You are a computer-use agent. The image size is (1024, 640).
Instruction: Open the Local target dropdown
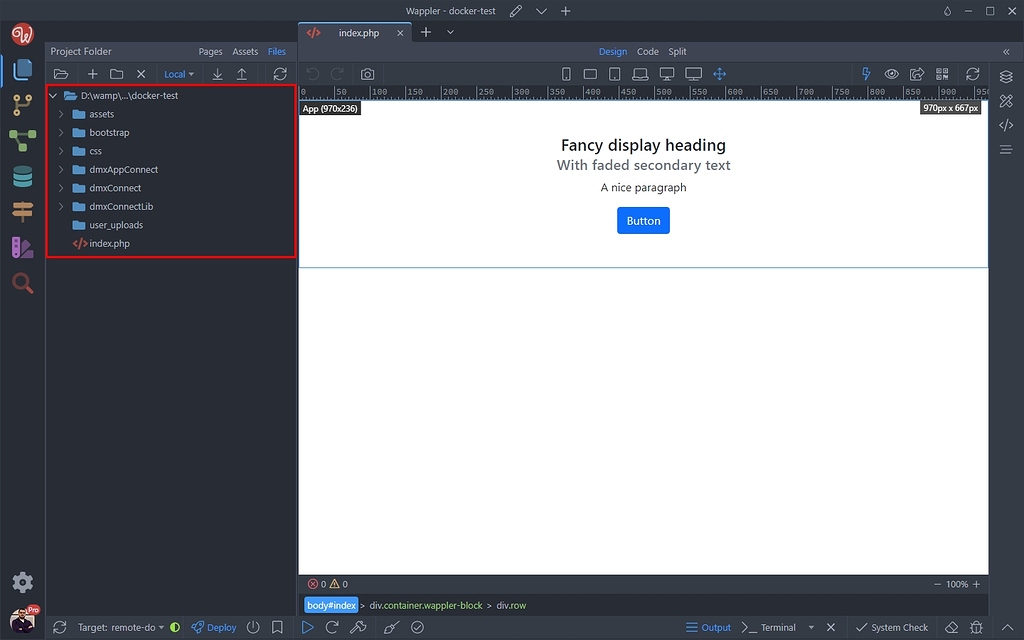coord(178,74)
